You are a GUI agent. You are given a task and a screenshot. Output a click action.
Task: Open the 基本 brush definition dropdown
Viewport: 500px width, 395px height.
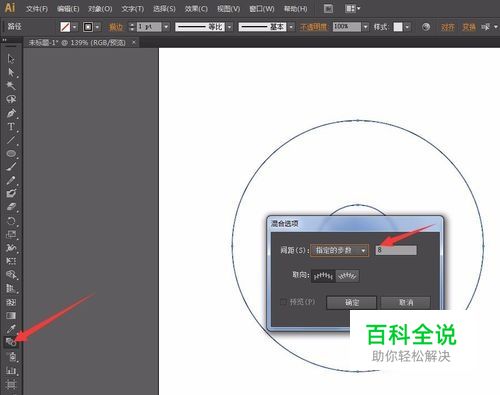point(291,27)
